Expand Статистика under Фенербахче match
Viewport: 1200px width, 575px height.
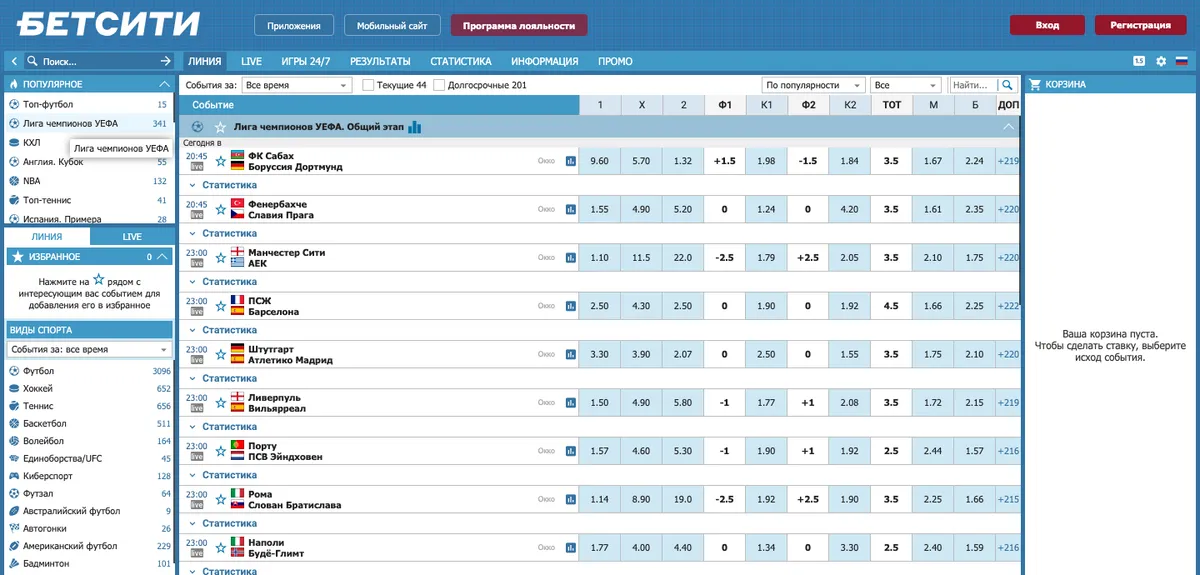[229, 233]
